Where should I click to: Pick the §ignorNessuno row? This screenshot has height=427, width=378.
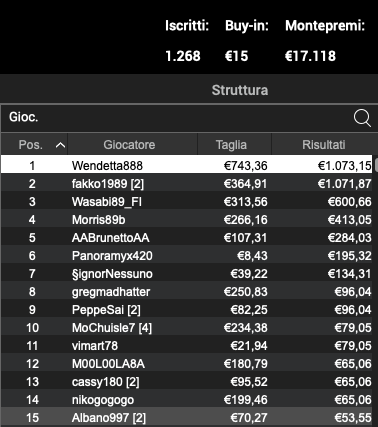click(187, 274)
